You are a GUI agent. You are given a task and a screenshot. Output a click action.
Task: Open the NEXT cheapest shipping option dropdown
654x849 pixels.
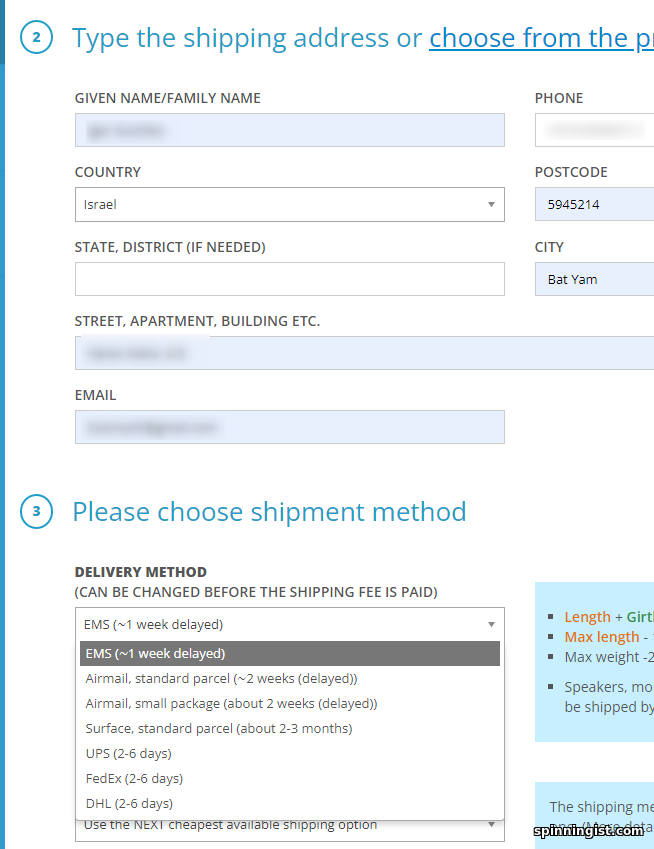click(289, 826)
